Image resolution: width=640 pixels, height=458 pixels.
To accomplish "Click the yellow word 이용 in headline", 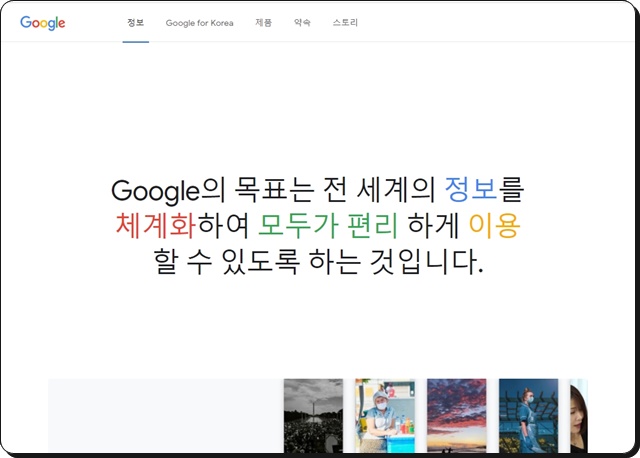I will pos(494,225).
